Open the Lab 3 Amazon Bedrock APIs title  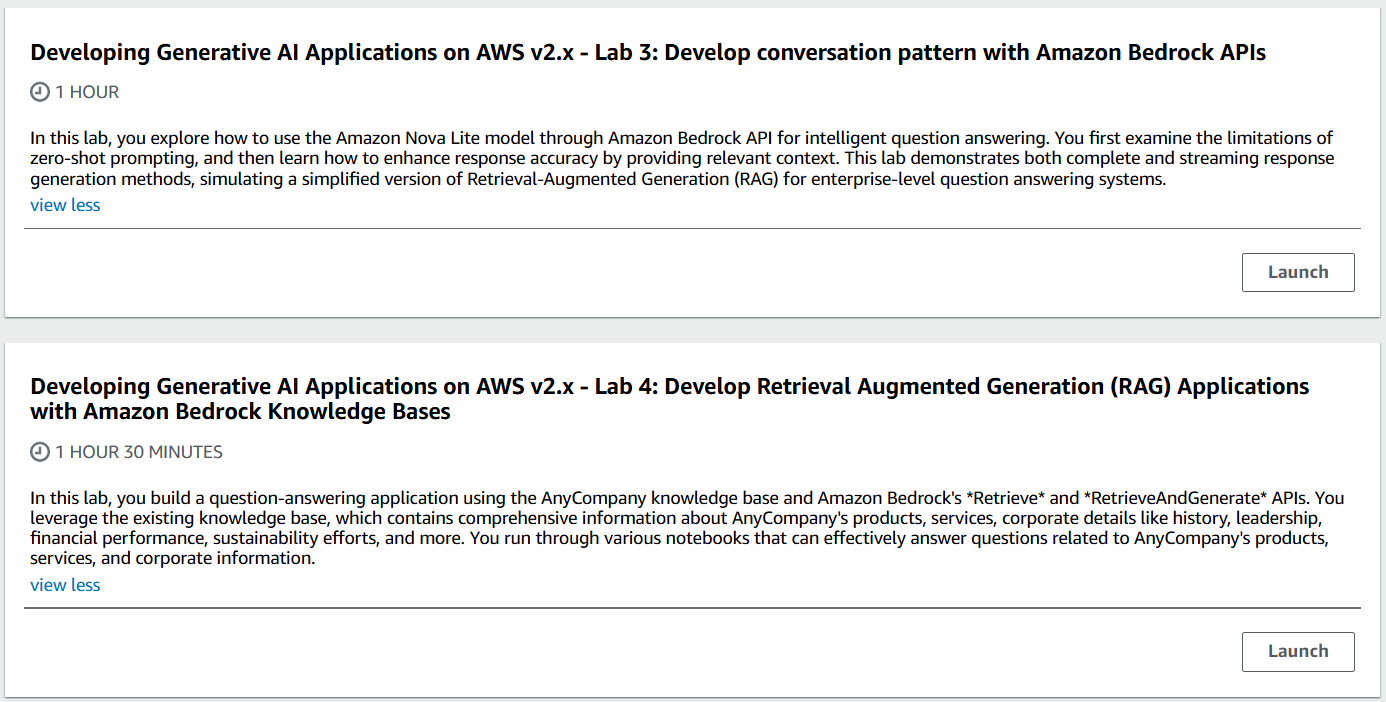coord(648,53)
